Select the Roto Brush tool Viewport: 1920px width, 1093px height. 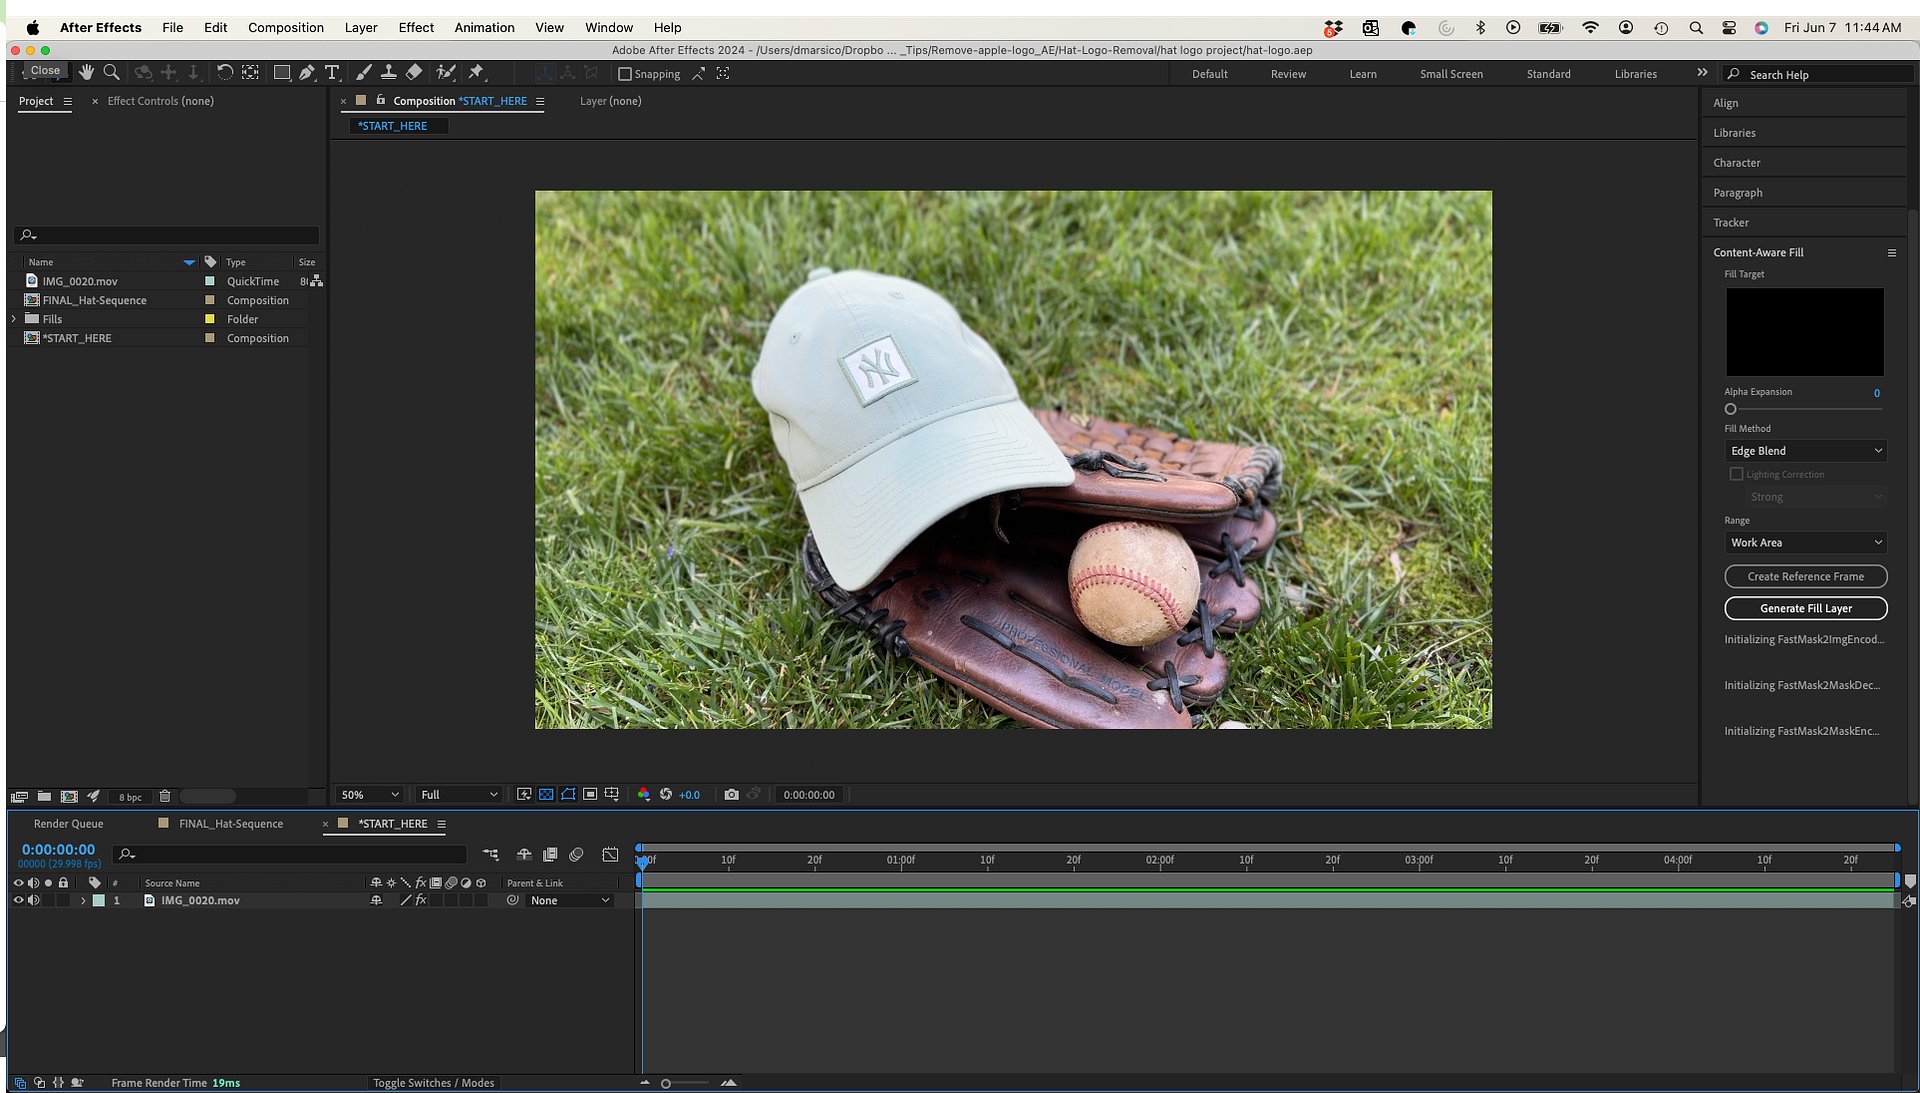coord(446,73)
